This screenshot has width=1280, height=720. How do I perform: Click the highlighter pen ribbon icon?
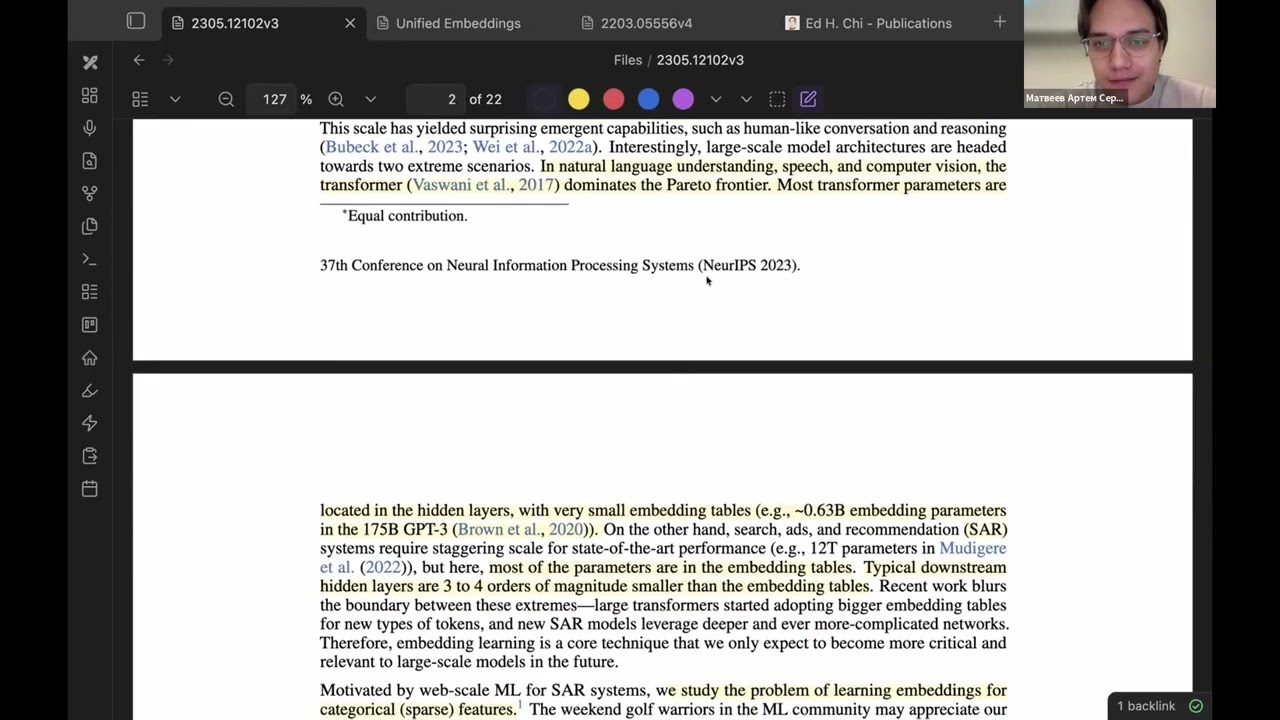pos(90,390)
